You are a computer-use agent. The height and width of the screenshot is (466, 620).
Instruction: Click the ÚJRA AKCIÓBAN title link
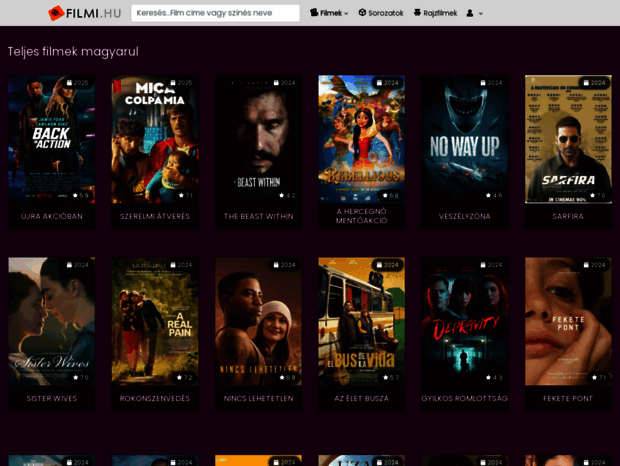[52, 216]
